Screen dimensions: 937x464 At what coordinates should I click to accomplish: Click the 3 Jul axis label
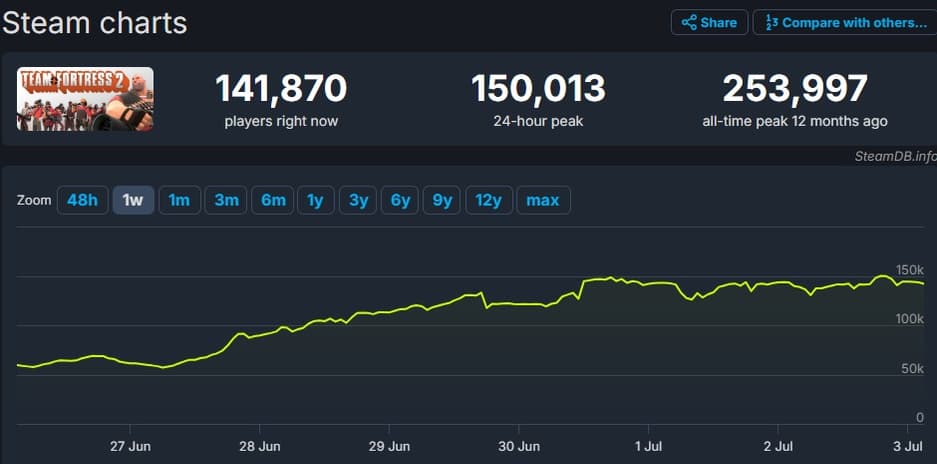pos(908,446)
